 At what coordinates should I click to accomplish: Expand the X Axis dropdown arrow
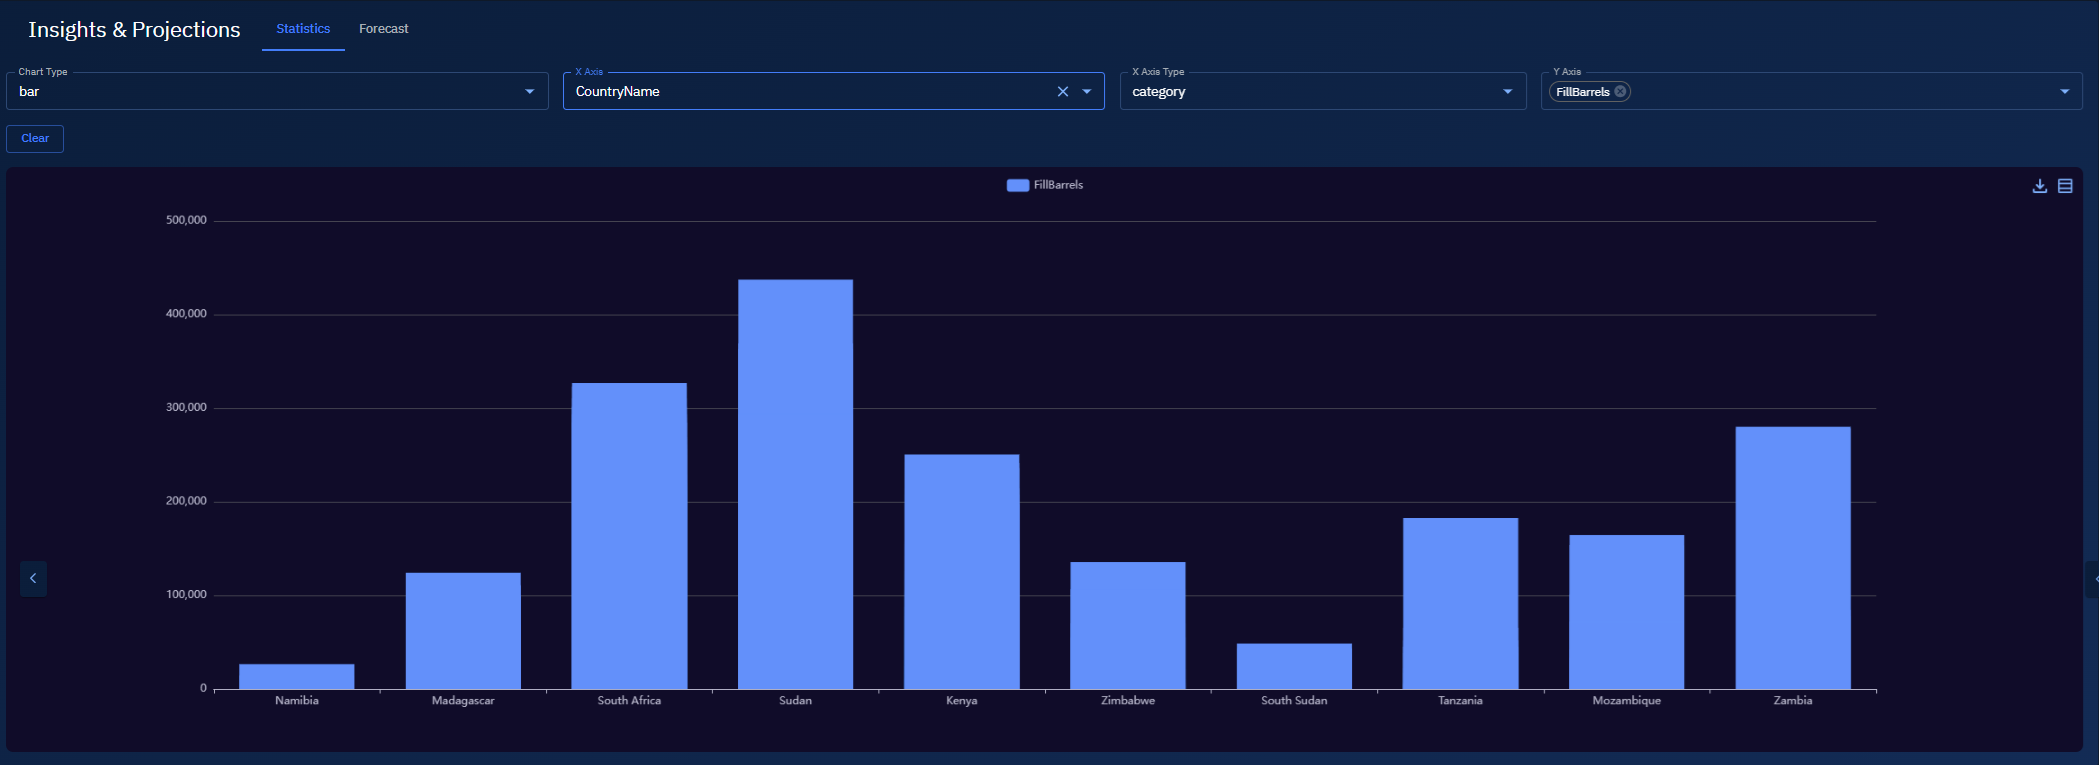point(1087,92)
